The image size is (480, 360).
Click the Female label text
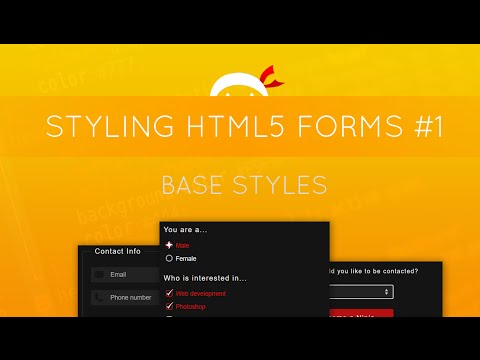coord(186,259)
